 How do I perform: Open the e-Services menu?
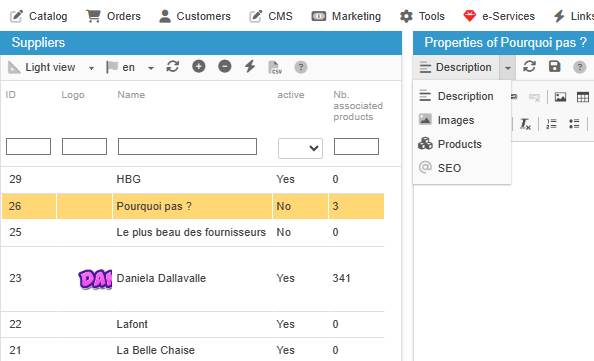click(499, 16)
